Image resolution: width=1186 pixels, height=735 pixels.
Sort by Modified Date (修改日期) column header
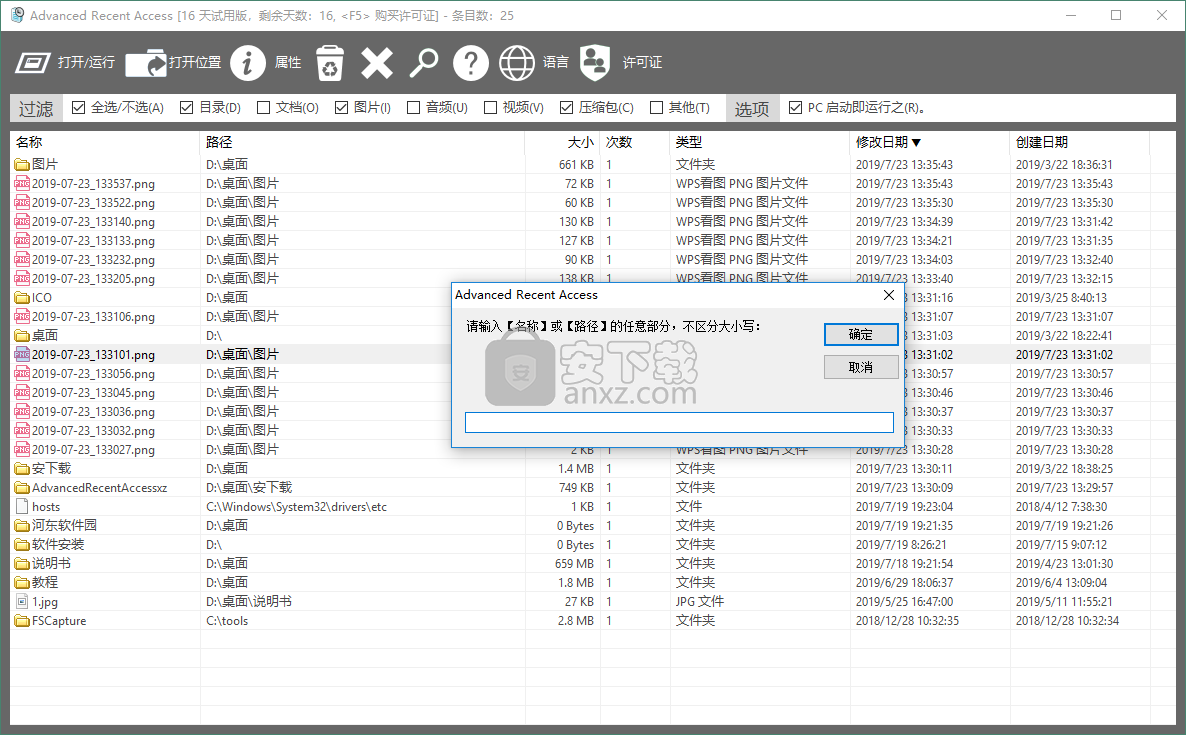click(x=930, y=142)
